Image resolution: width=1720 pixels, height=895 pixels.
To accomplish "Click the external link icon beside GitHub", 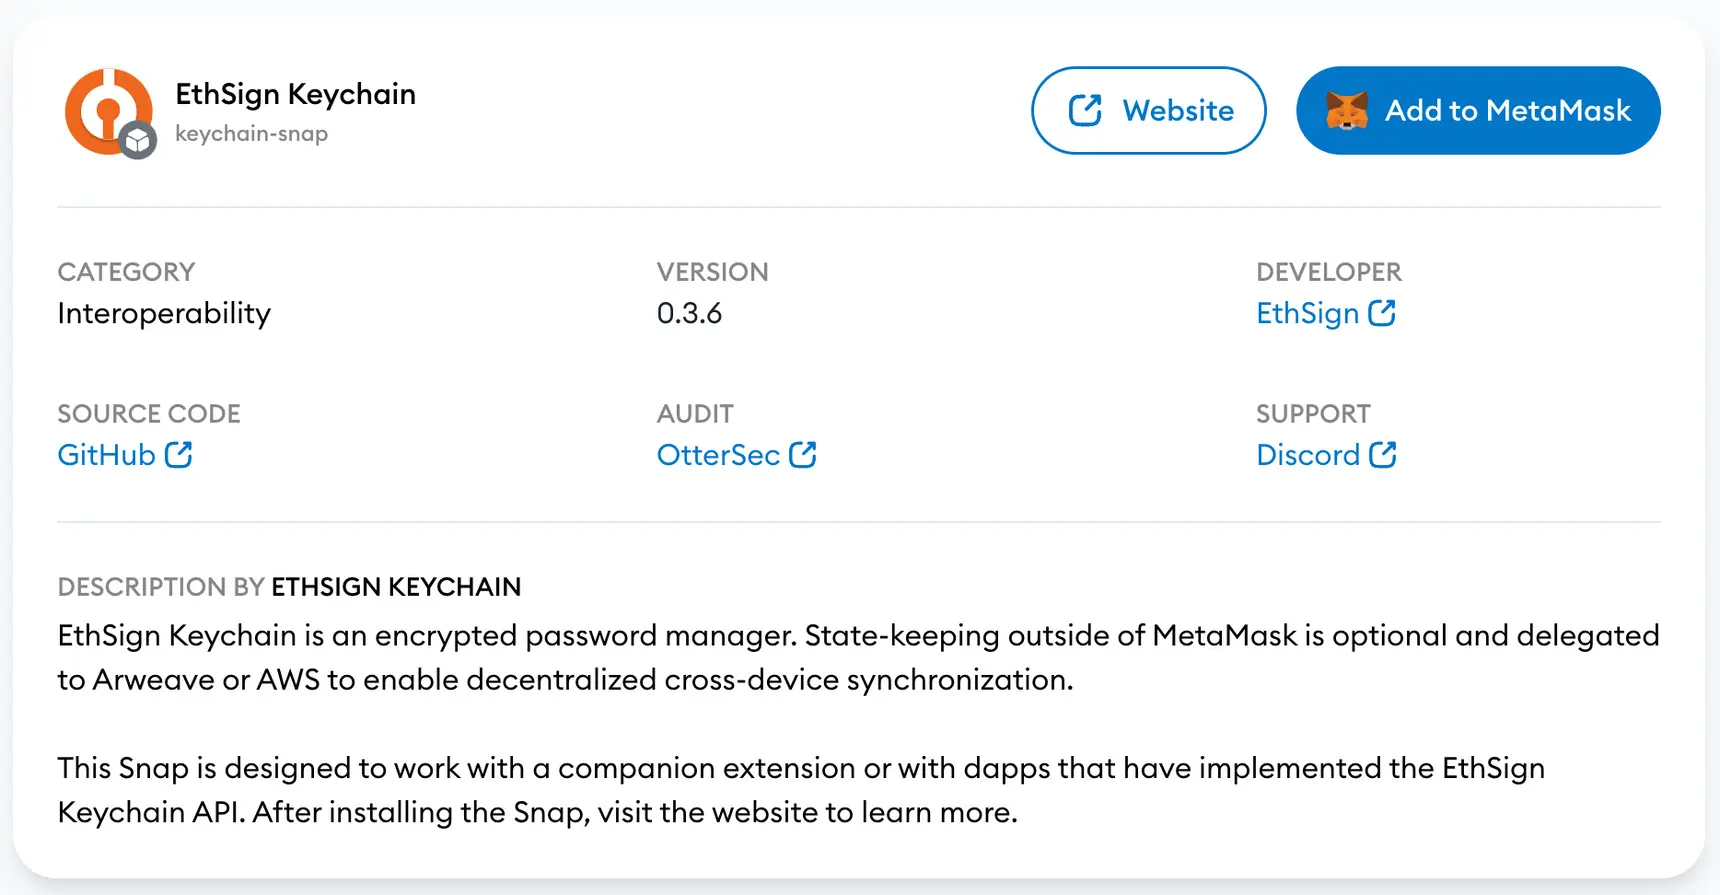I will click(178, 454).
